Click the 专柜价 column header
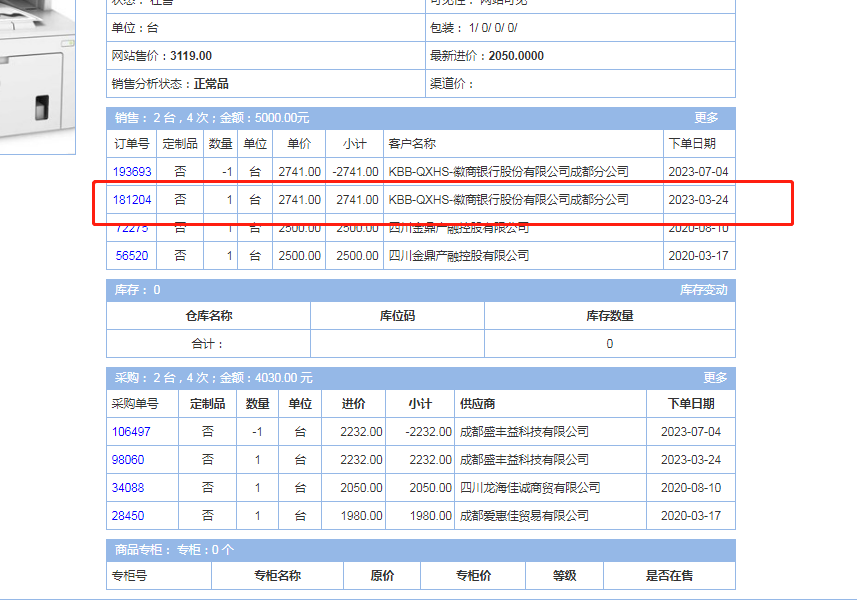 [473, 576]
